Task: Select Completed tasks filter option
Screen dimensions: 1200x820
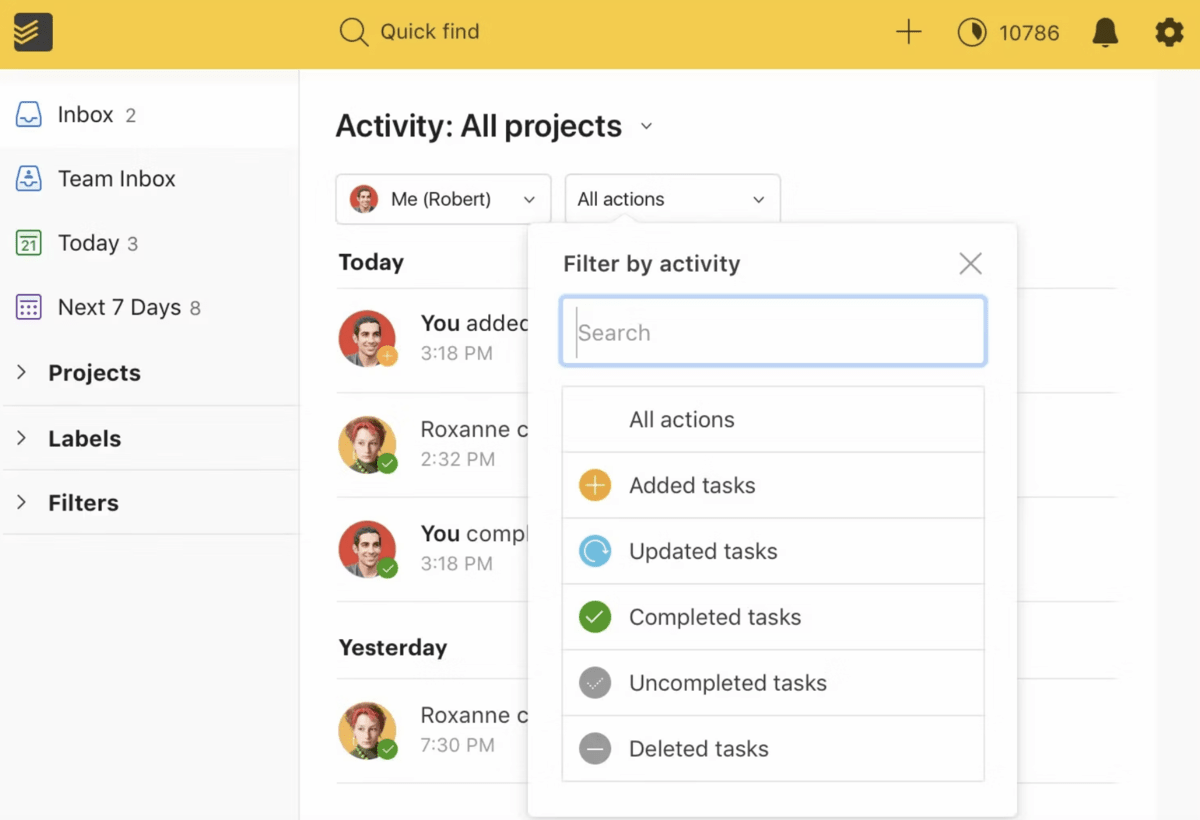Action: pos(773,617)
